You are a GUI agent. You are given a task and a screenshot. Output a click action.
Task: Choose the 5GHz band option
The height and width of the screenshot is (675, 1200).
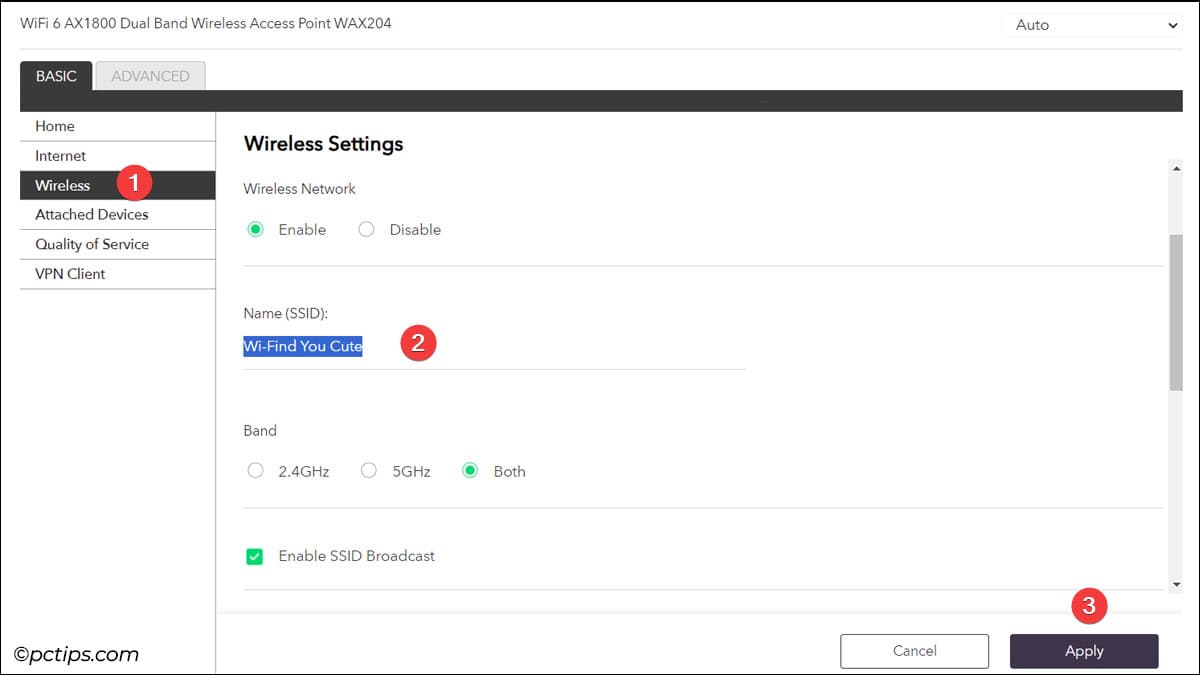pos(369,471)
